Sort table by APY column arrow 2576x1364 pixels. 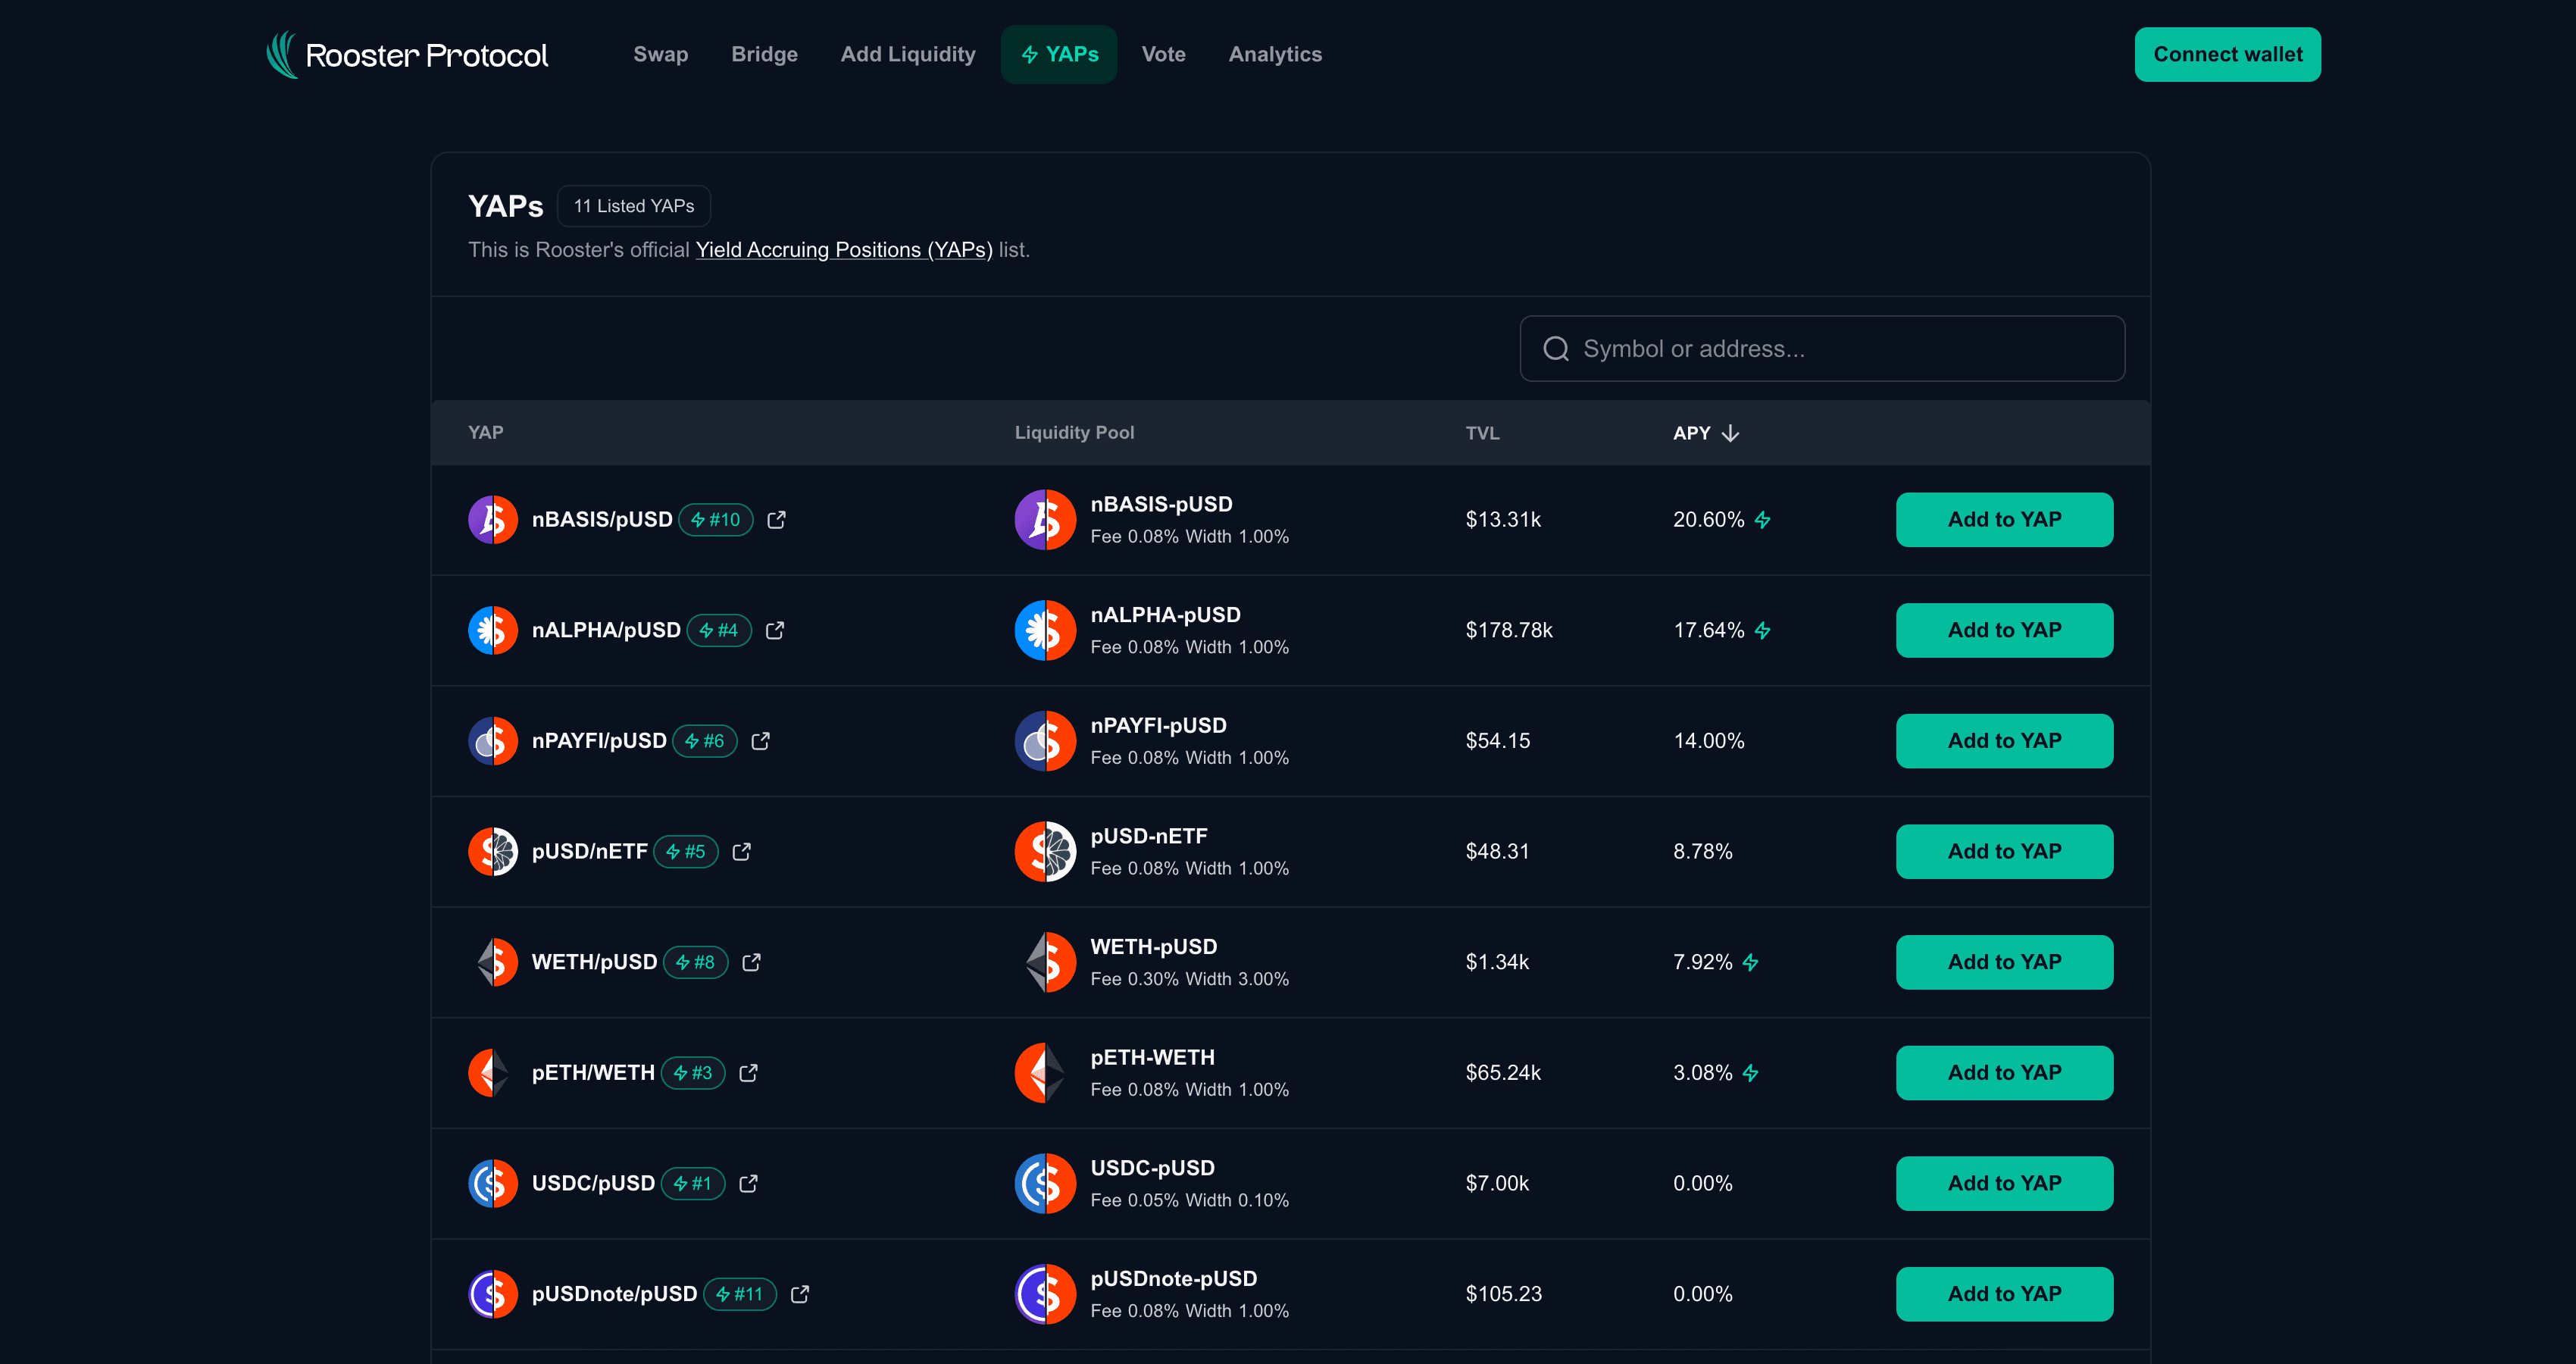1730,433
